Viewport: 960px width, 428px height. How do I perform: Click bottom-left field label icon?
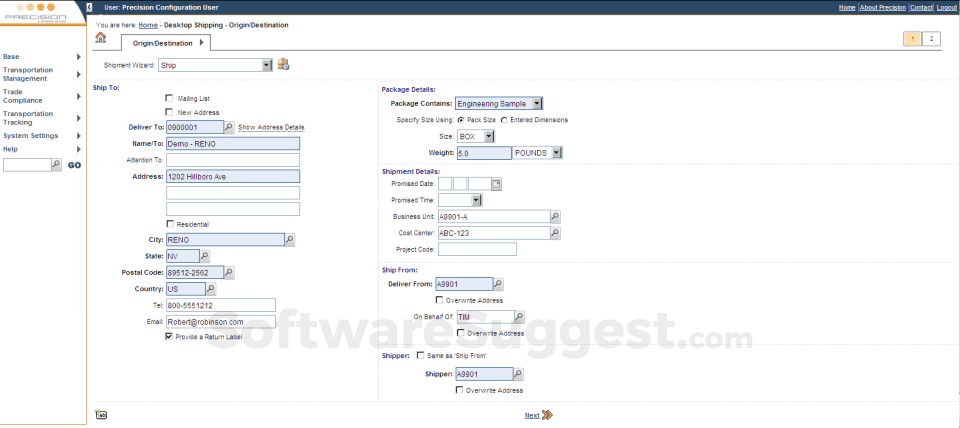[101, 415]
